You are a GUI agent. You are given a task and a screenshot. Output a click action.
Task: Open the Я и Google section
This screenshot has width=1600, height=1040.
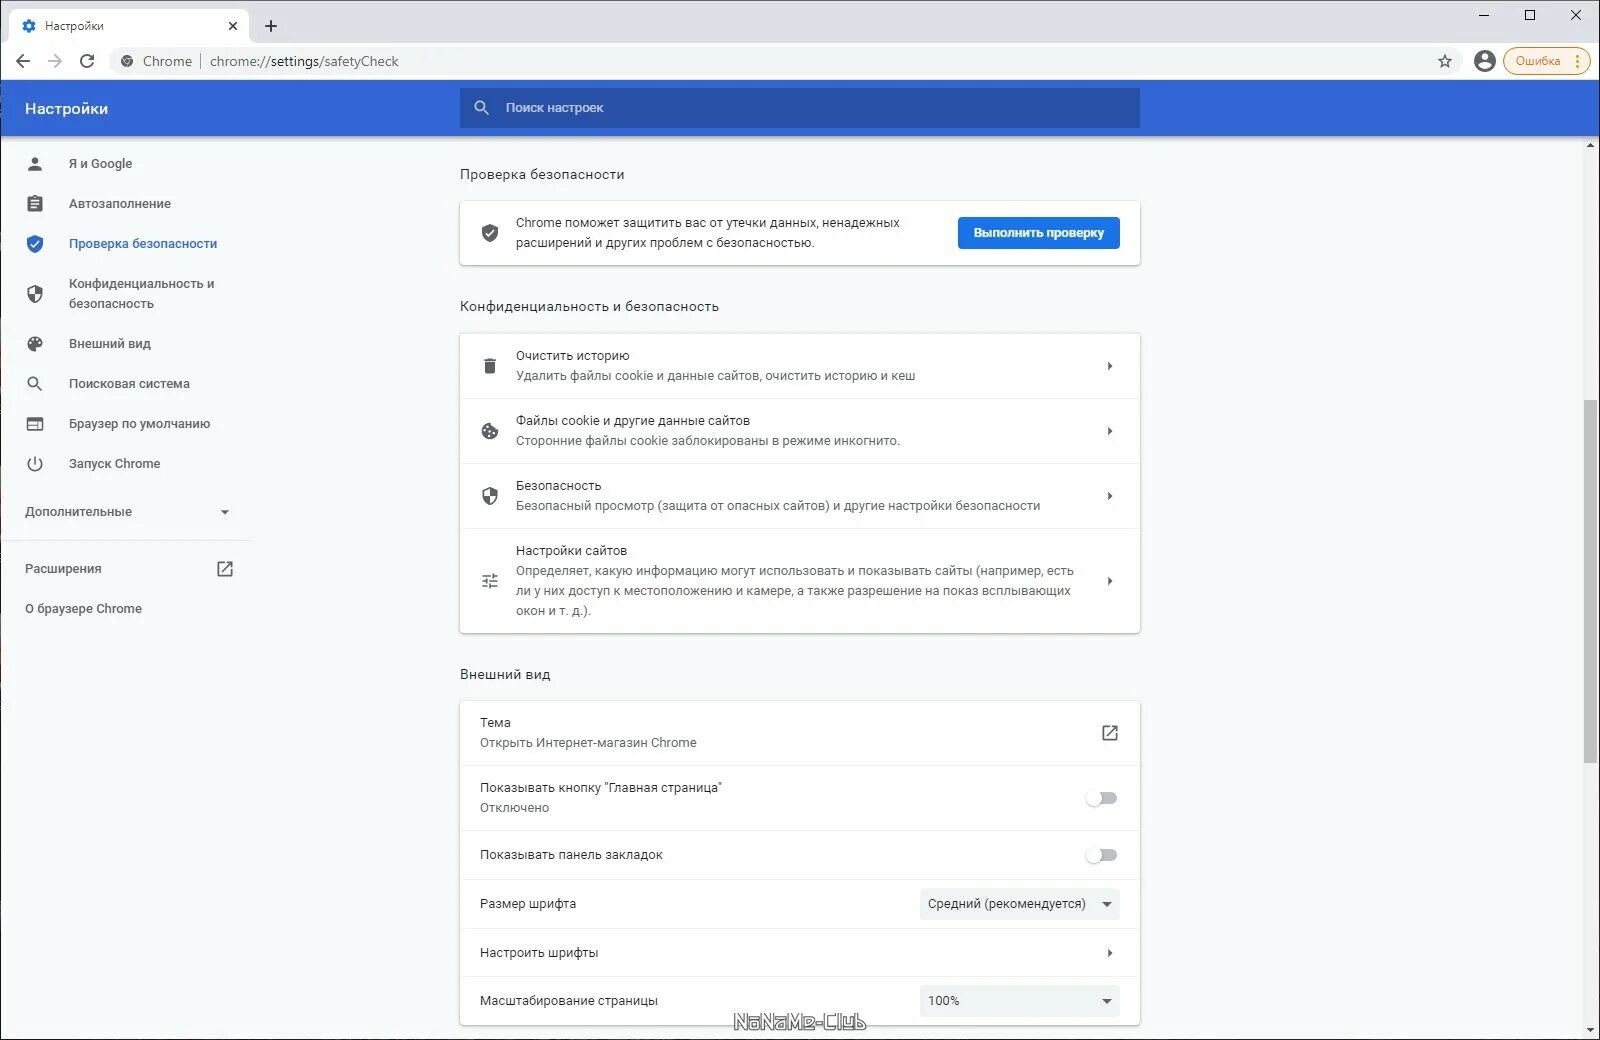coord(100,164)
